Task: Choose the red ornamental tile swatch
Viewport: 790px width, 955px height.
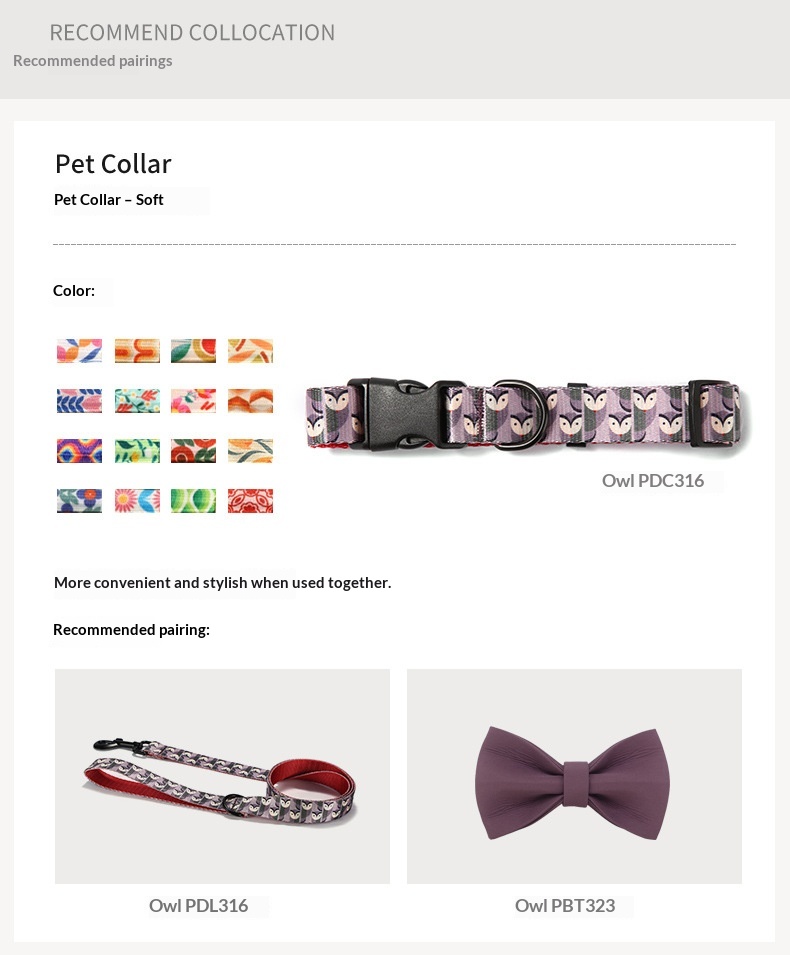Action: click(250, 501)
